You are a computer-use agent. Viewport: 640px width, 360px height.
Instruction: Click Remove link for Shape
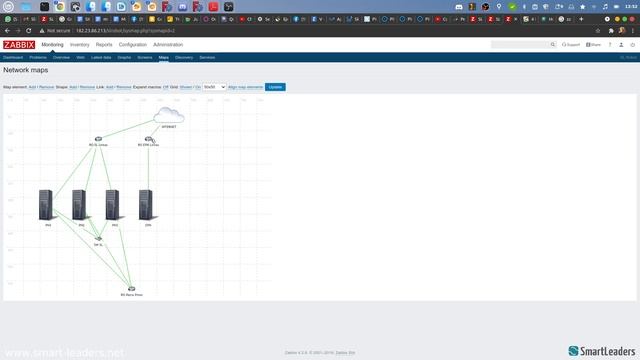point(87,87)
